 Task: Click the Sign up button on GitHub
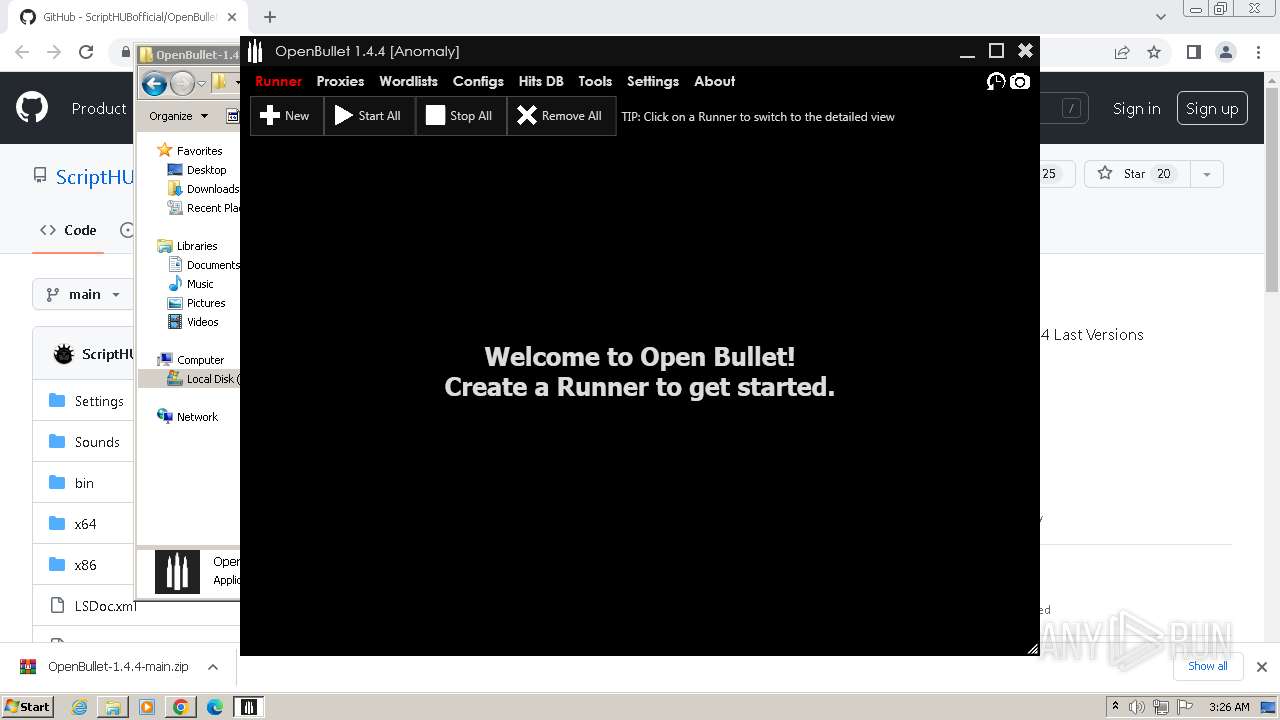click(x=1212, y=109)
